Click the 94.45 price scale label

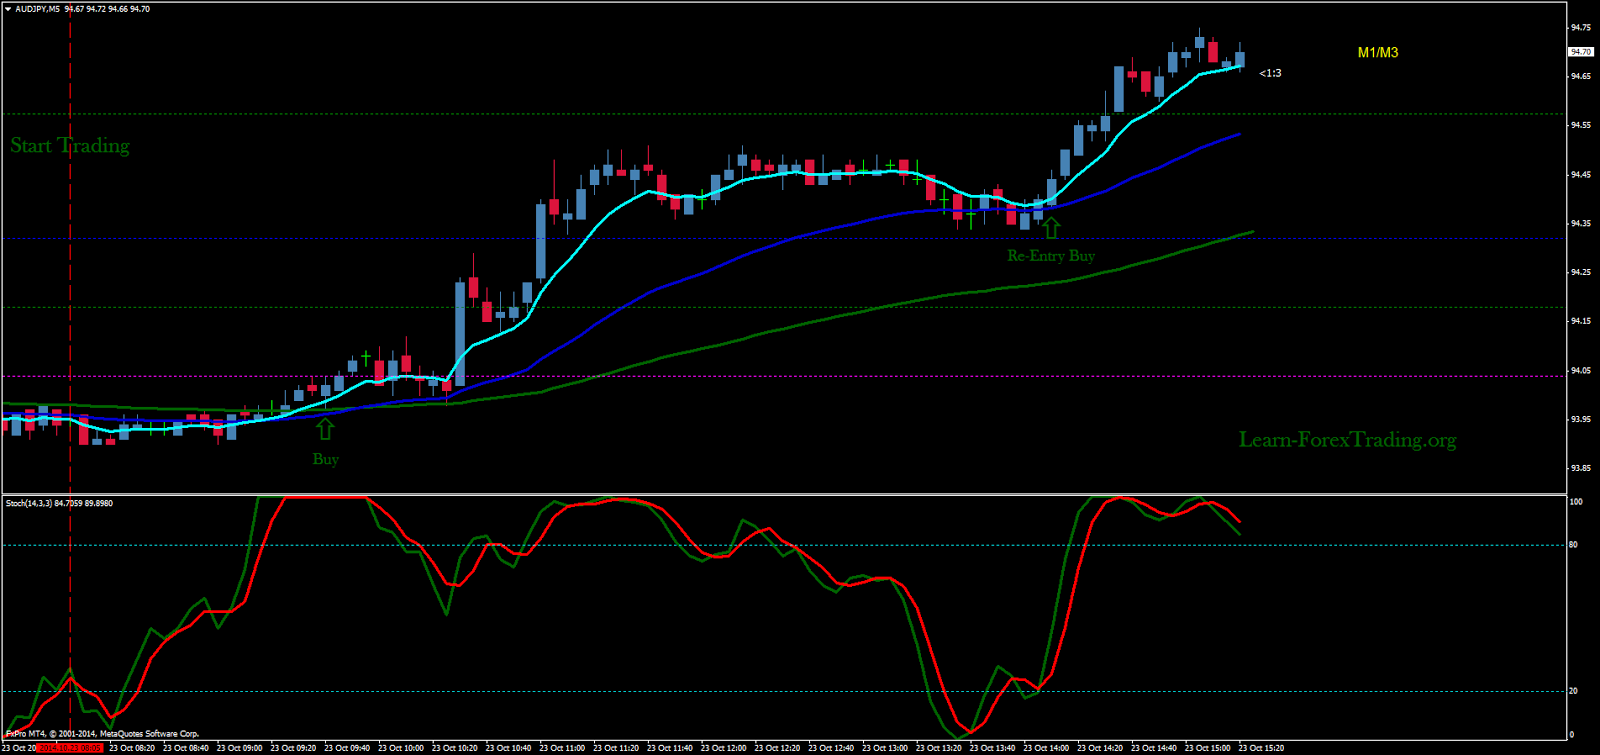pos(1581,175)
